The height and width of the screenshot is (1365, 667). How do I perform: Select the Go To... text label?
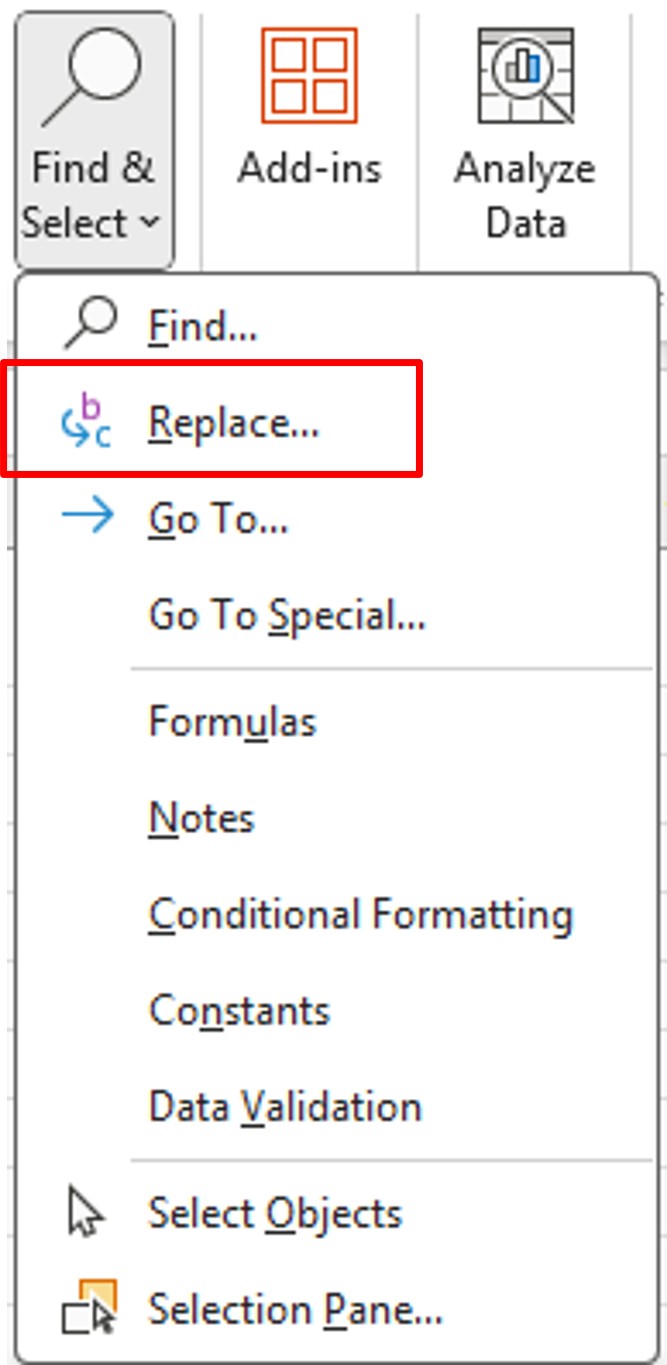[x=218, y=520]
